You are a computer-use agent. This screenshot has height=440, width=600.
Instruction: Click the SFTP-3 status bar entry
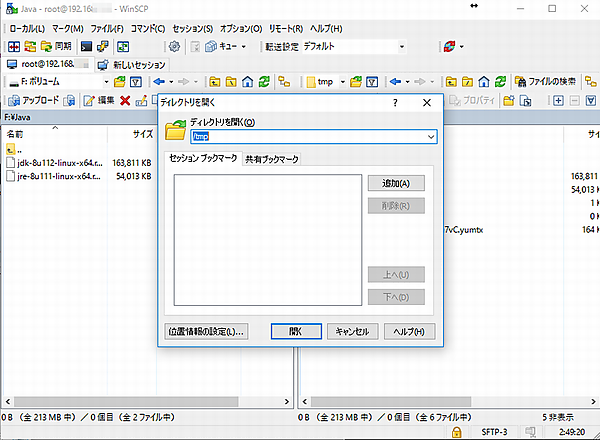494,432
